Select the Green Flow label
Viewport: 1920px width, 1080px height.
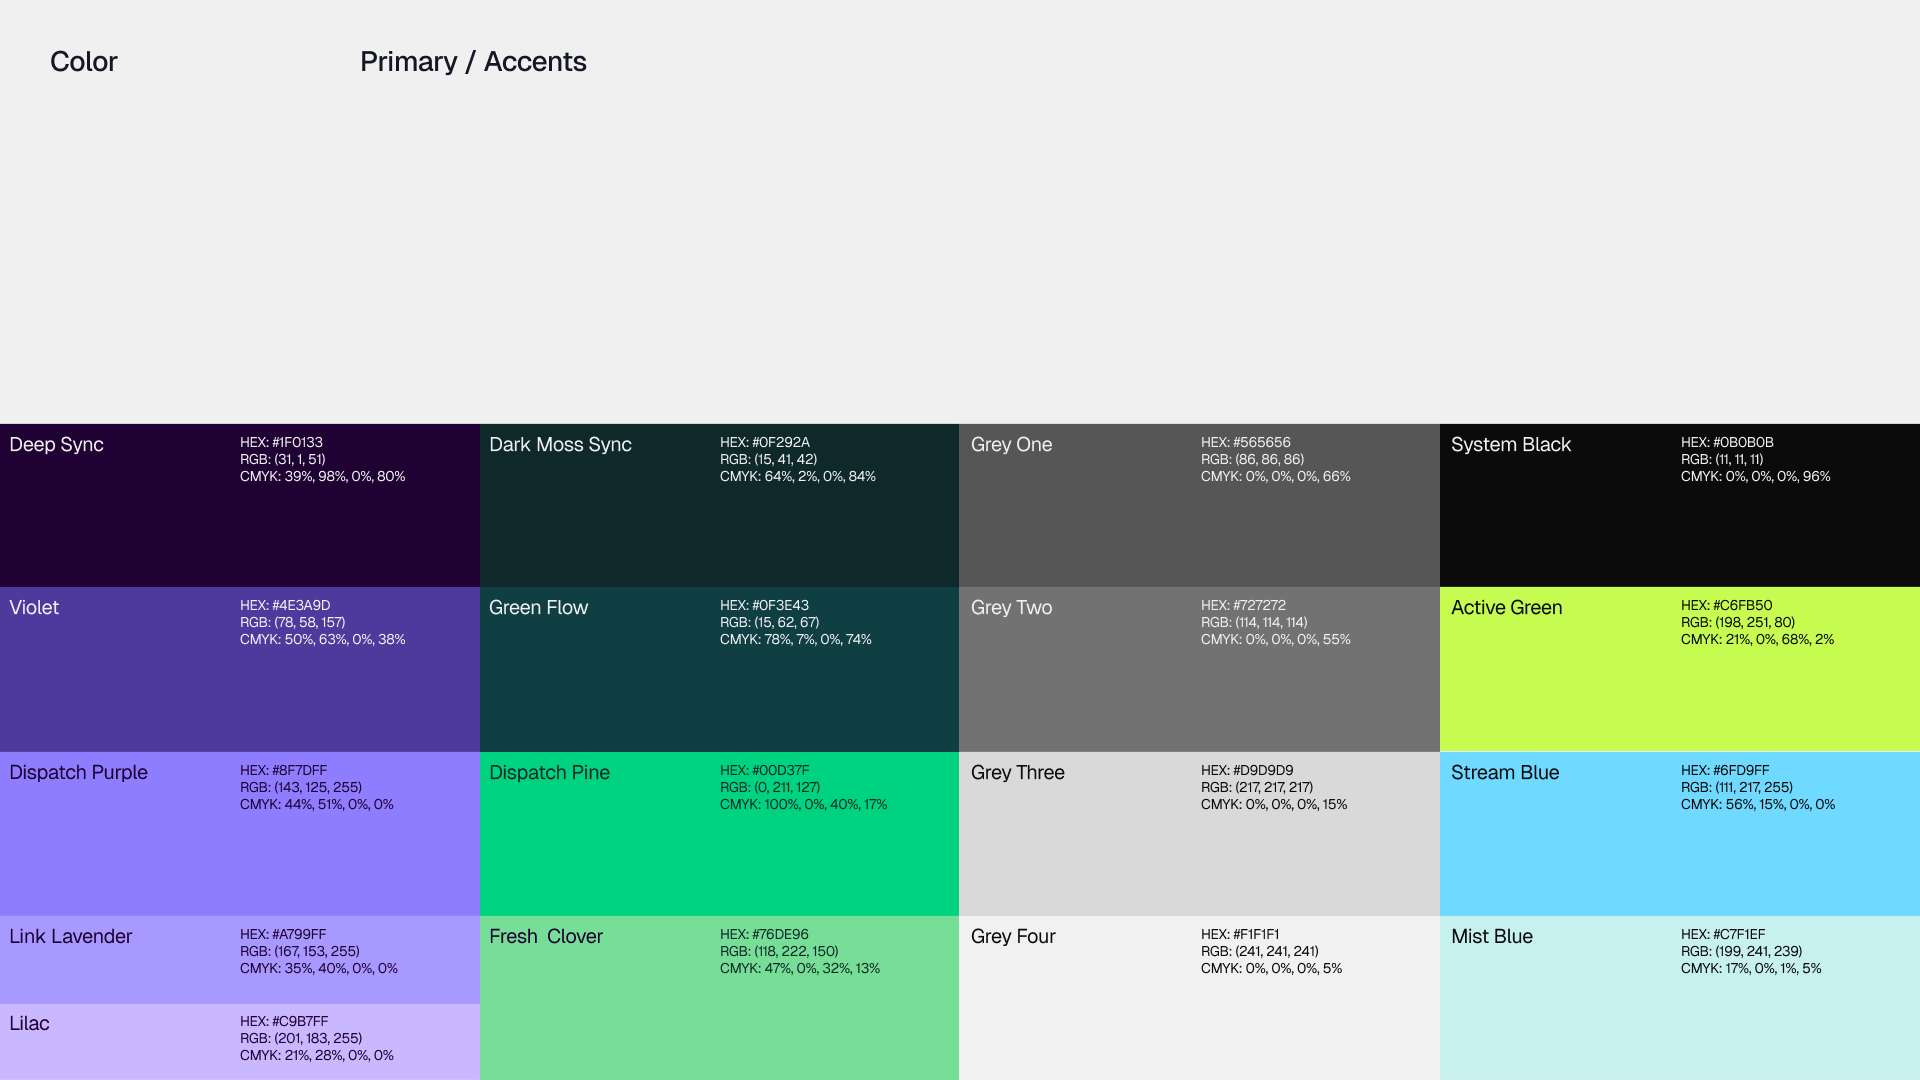click(538, 608)
